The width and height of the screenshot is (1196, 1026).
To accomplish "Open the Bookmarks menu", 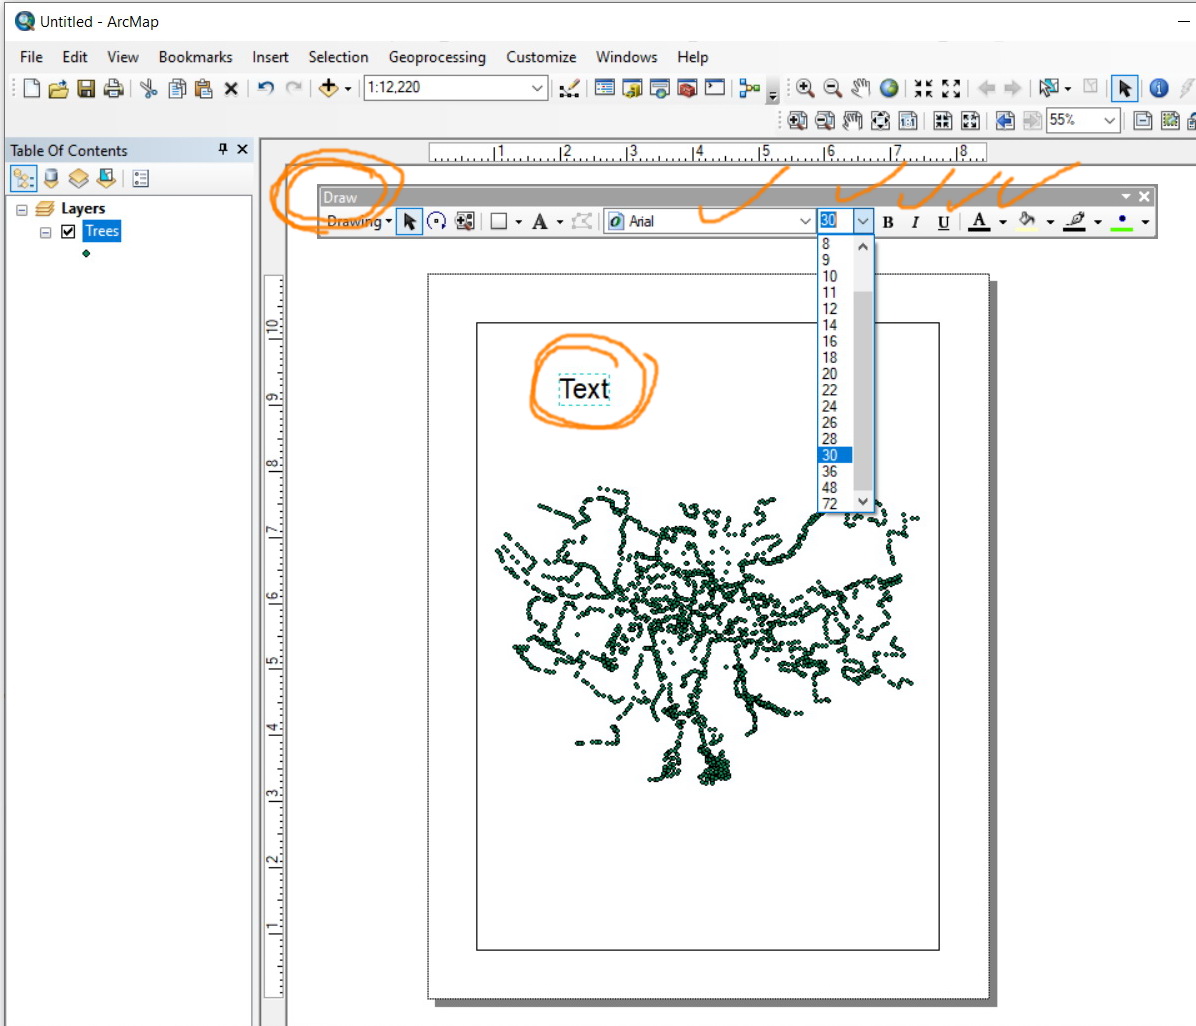I will (x=195, y=57).
